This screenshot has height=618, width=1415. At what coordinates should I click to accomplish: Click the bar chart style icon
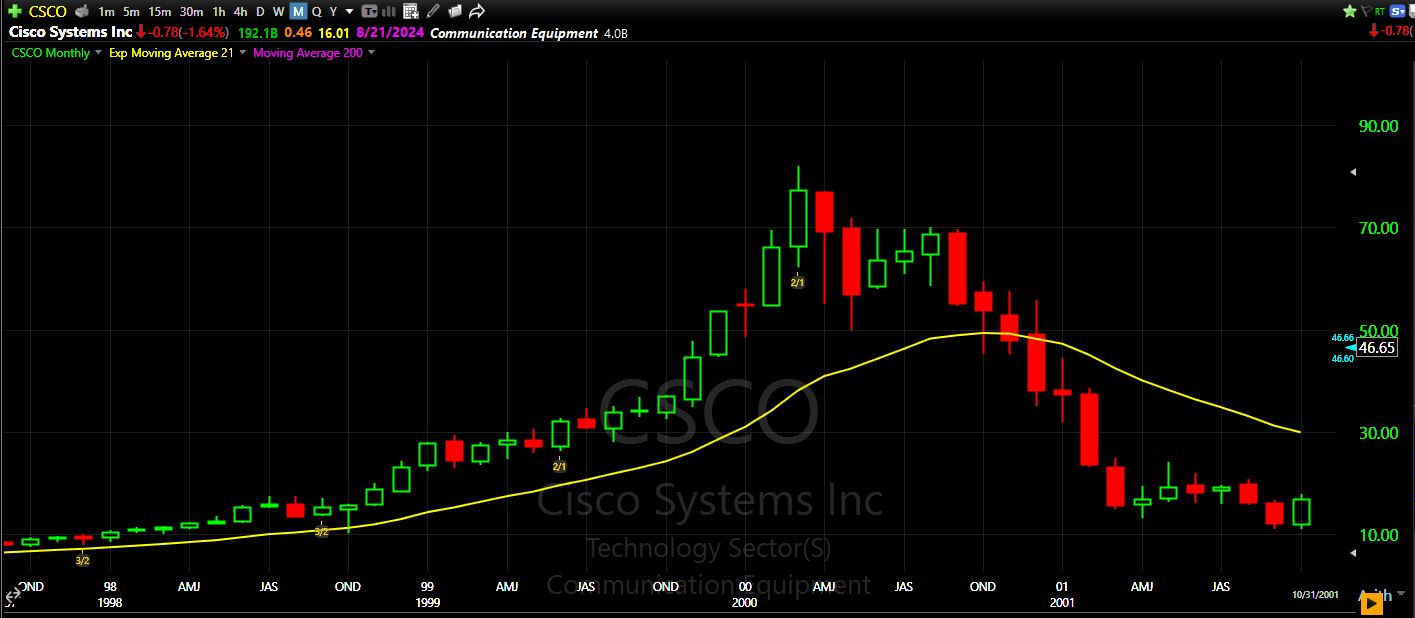coord(390,12)
